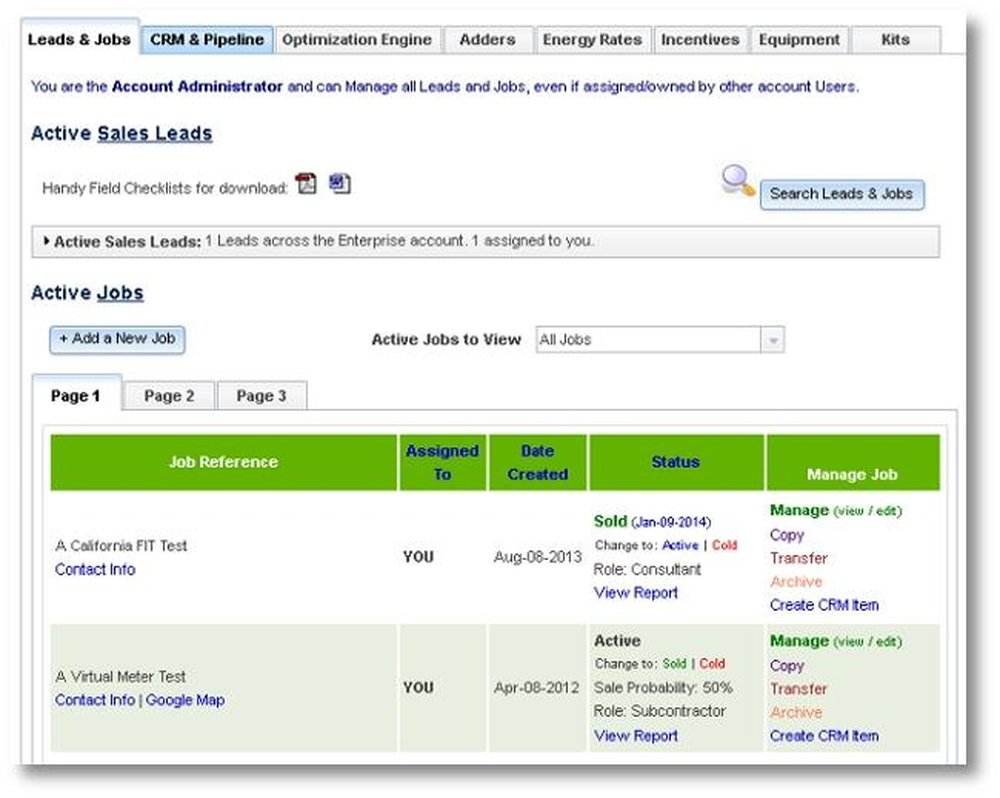This screenshot has width=1000, height=798.
Task: Download the PDF field checklist icon
Action: coord(306,184)
